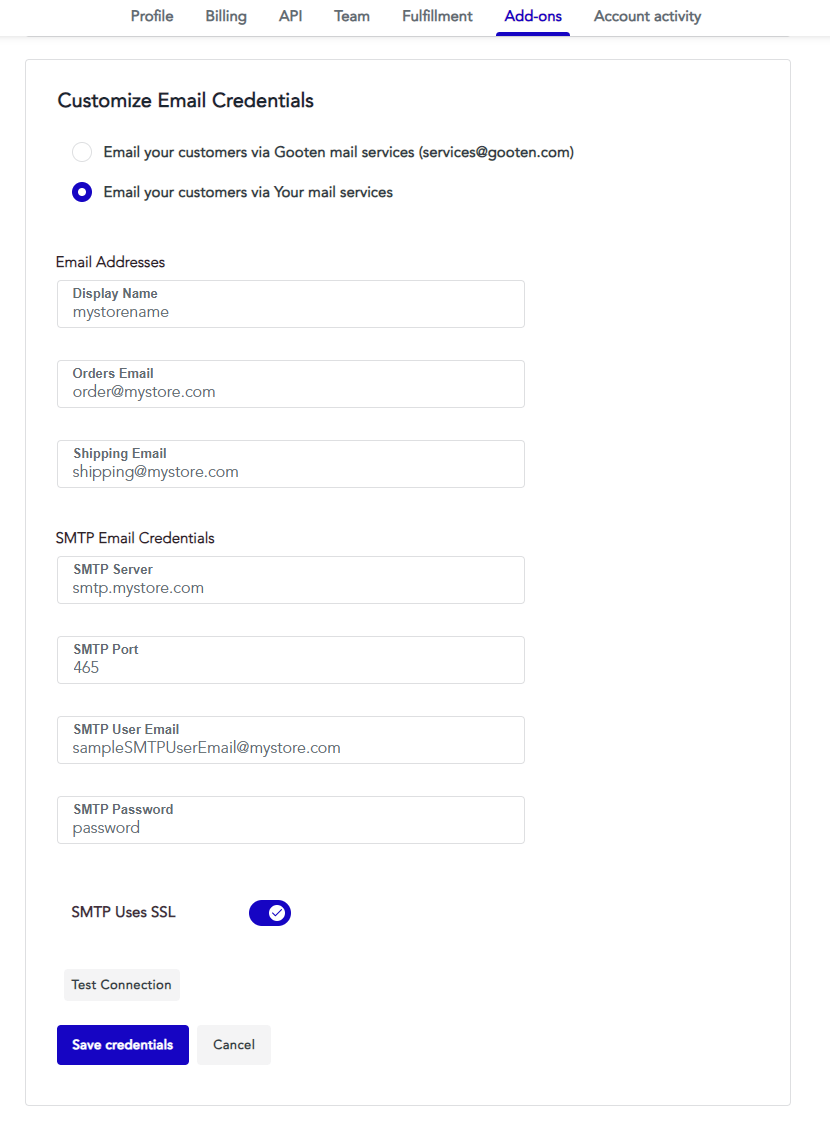The width and height of the screenshot is (830, 1127).
Task: Switch to the Team tab
Action: point(351,16)
